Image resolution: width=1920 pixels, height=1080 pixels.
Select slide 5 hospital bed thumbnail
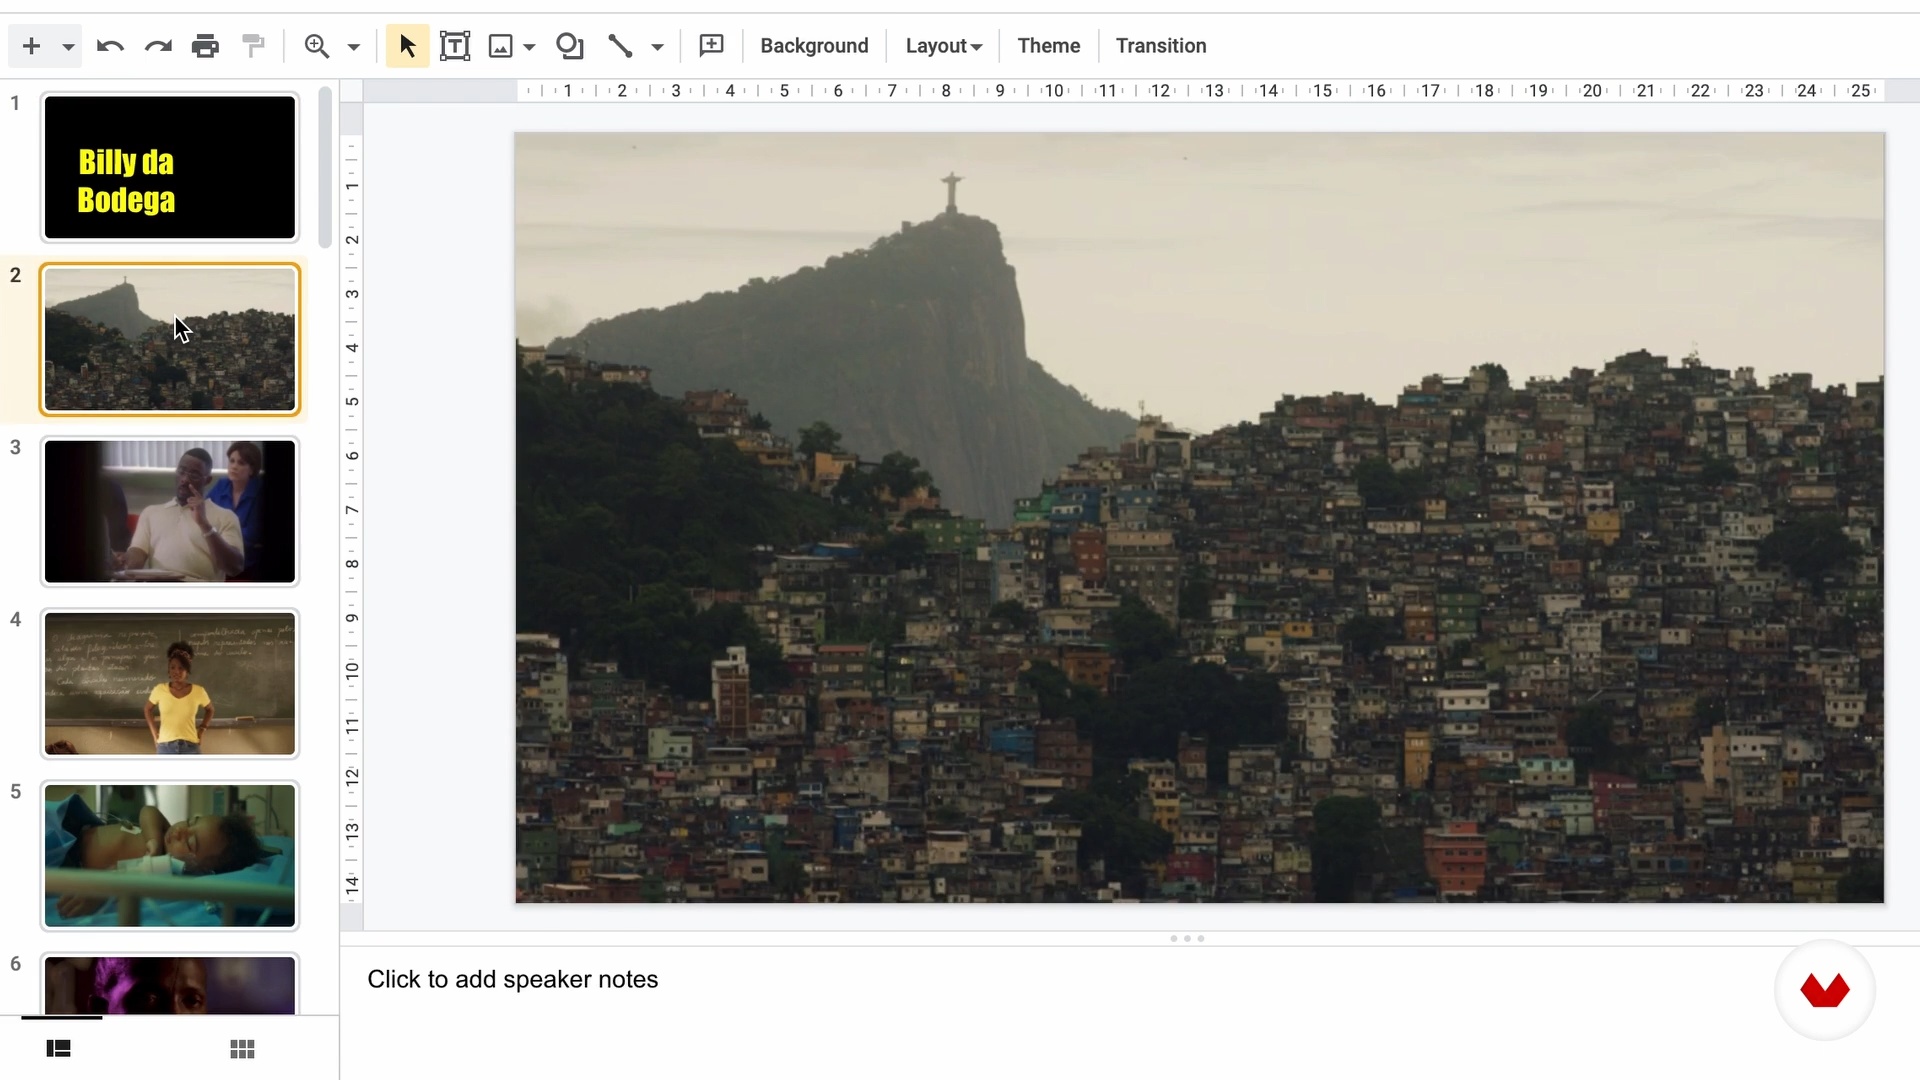pos(170,855)
